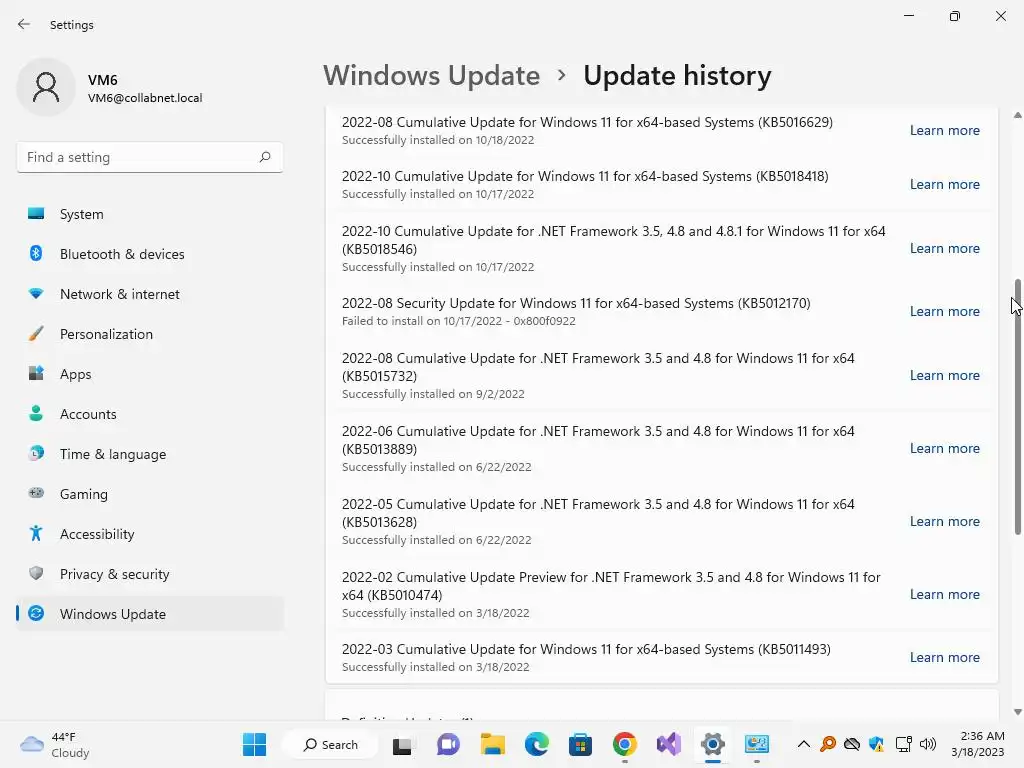This screenshot has height=768, width=1024.
Task: Click the search magnifier in Find a setting
Action: 264,157
